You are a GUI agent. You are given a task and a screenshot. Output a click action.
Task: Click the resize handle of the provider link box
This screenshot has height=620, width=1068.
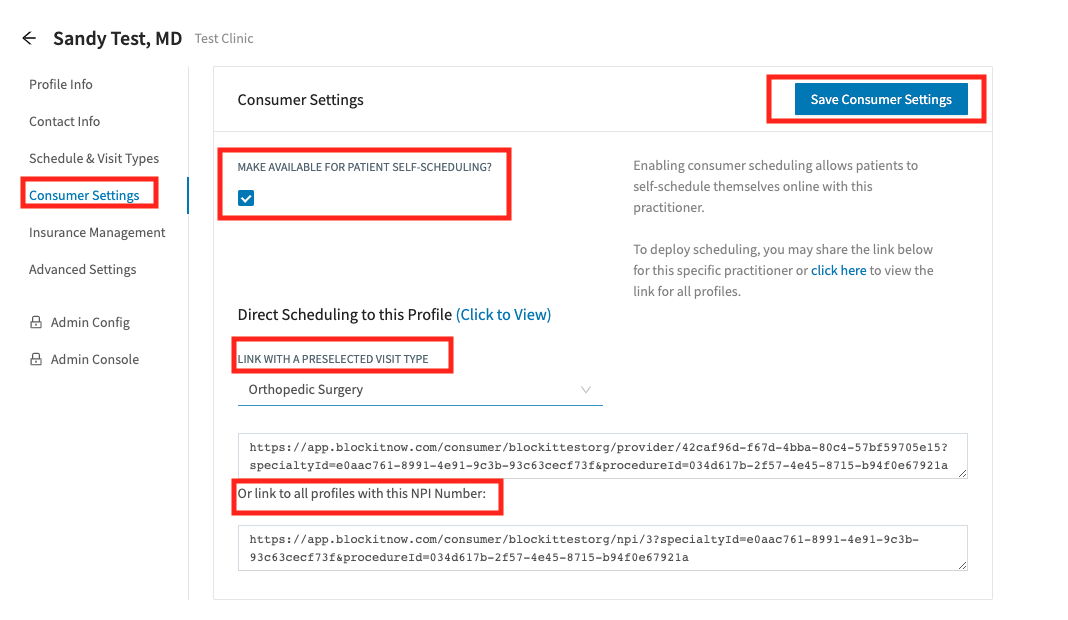962,473
